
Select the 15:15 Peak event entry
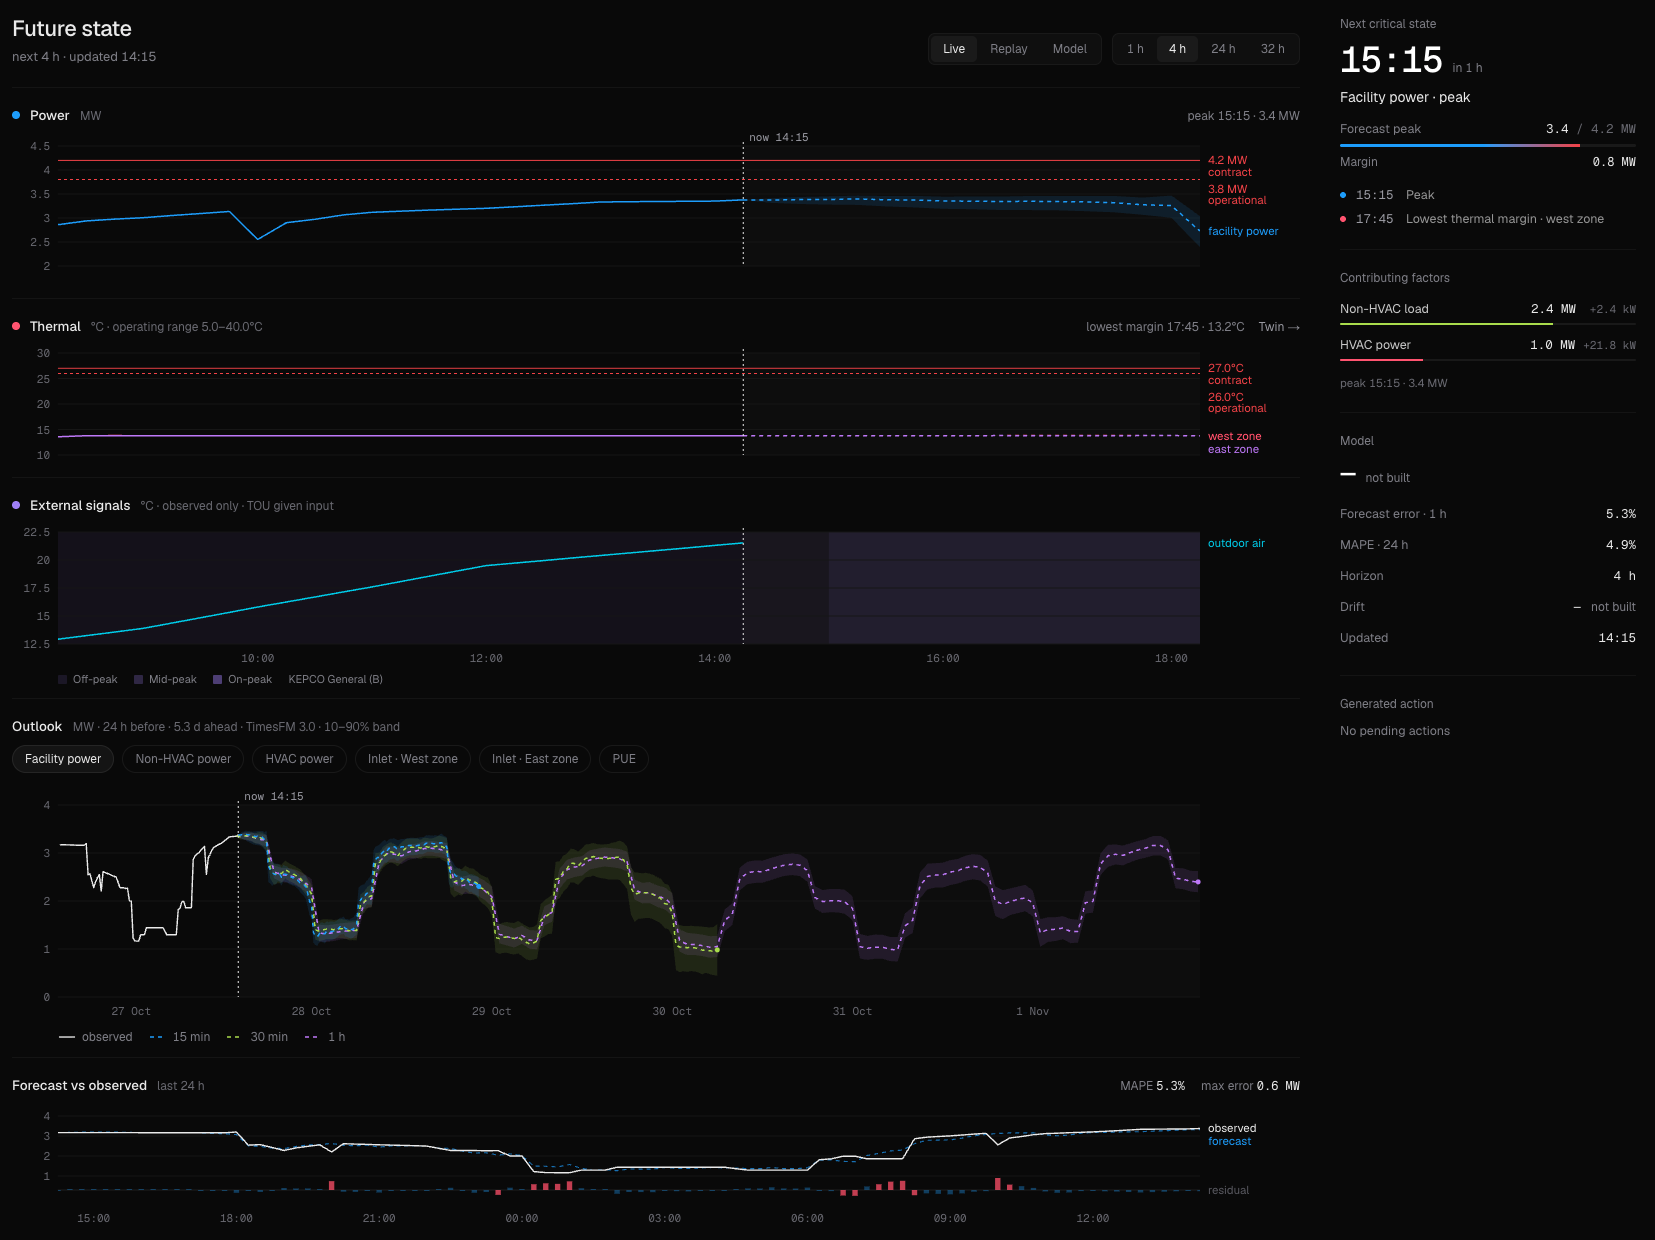click(1387, 195)
